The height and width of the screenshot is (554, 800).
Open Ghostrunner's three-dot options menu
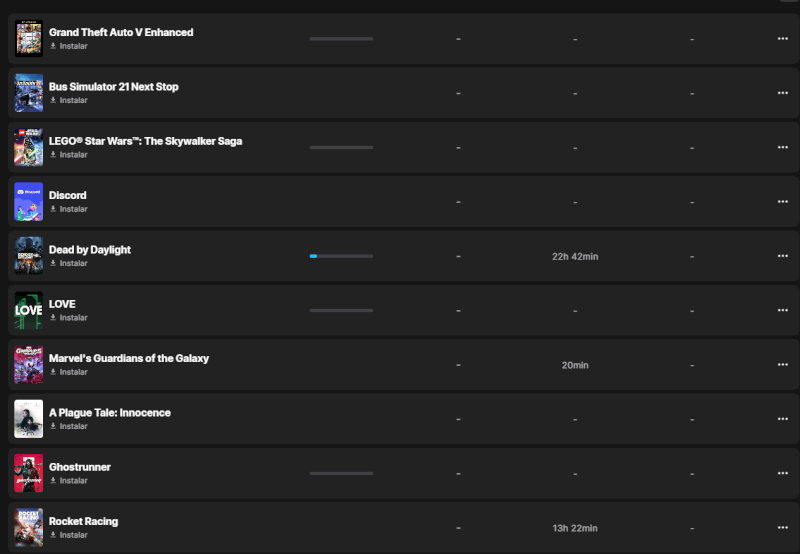click(x=782, y=473)
